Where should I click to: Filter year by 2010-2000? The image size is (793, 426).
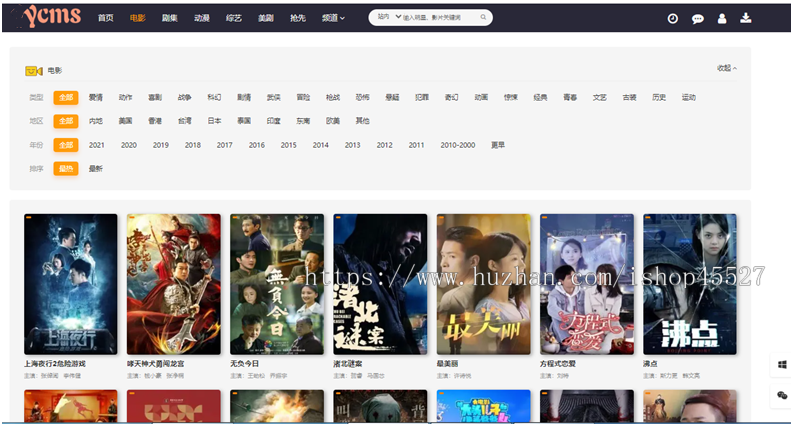(x=458, y=145)
